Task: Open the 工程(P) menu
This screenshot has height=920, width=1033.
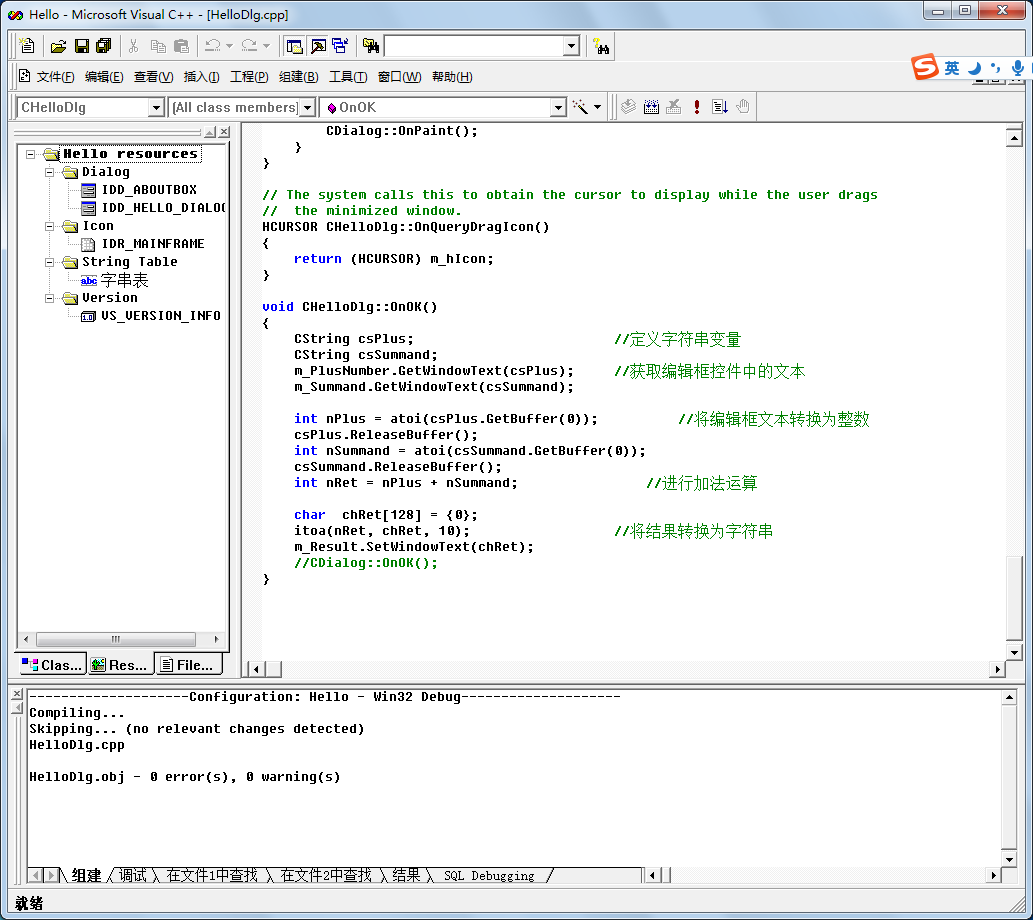Action: coord(249,77)
